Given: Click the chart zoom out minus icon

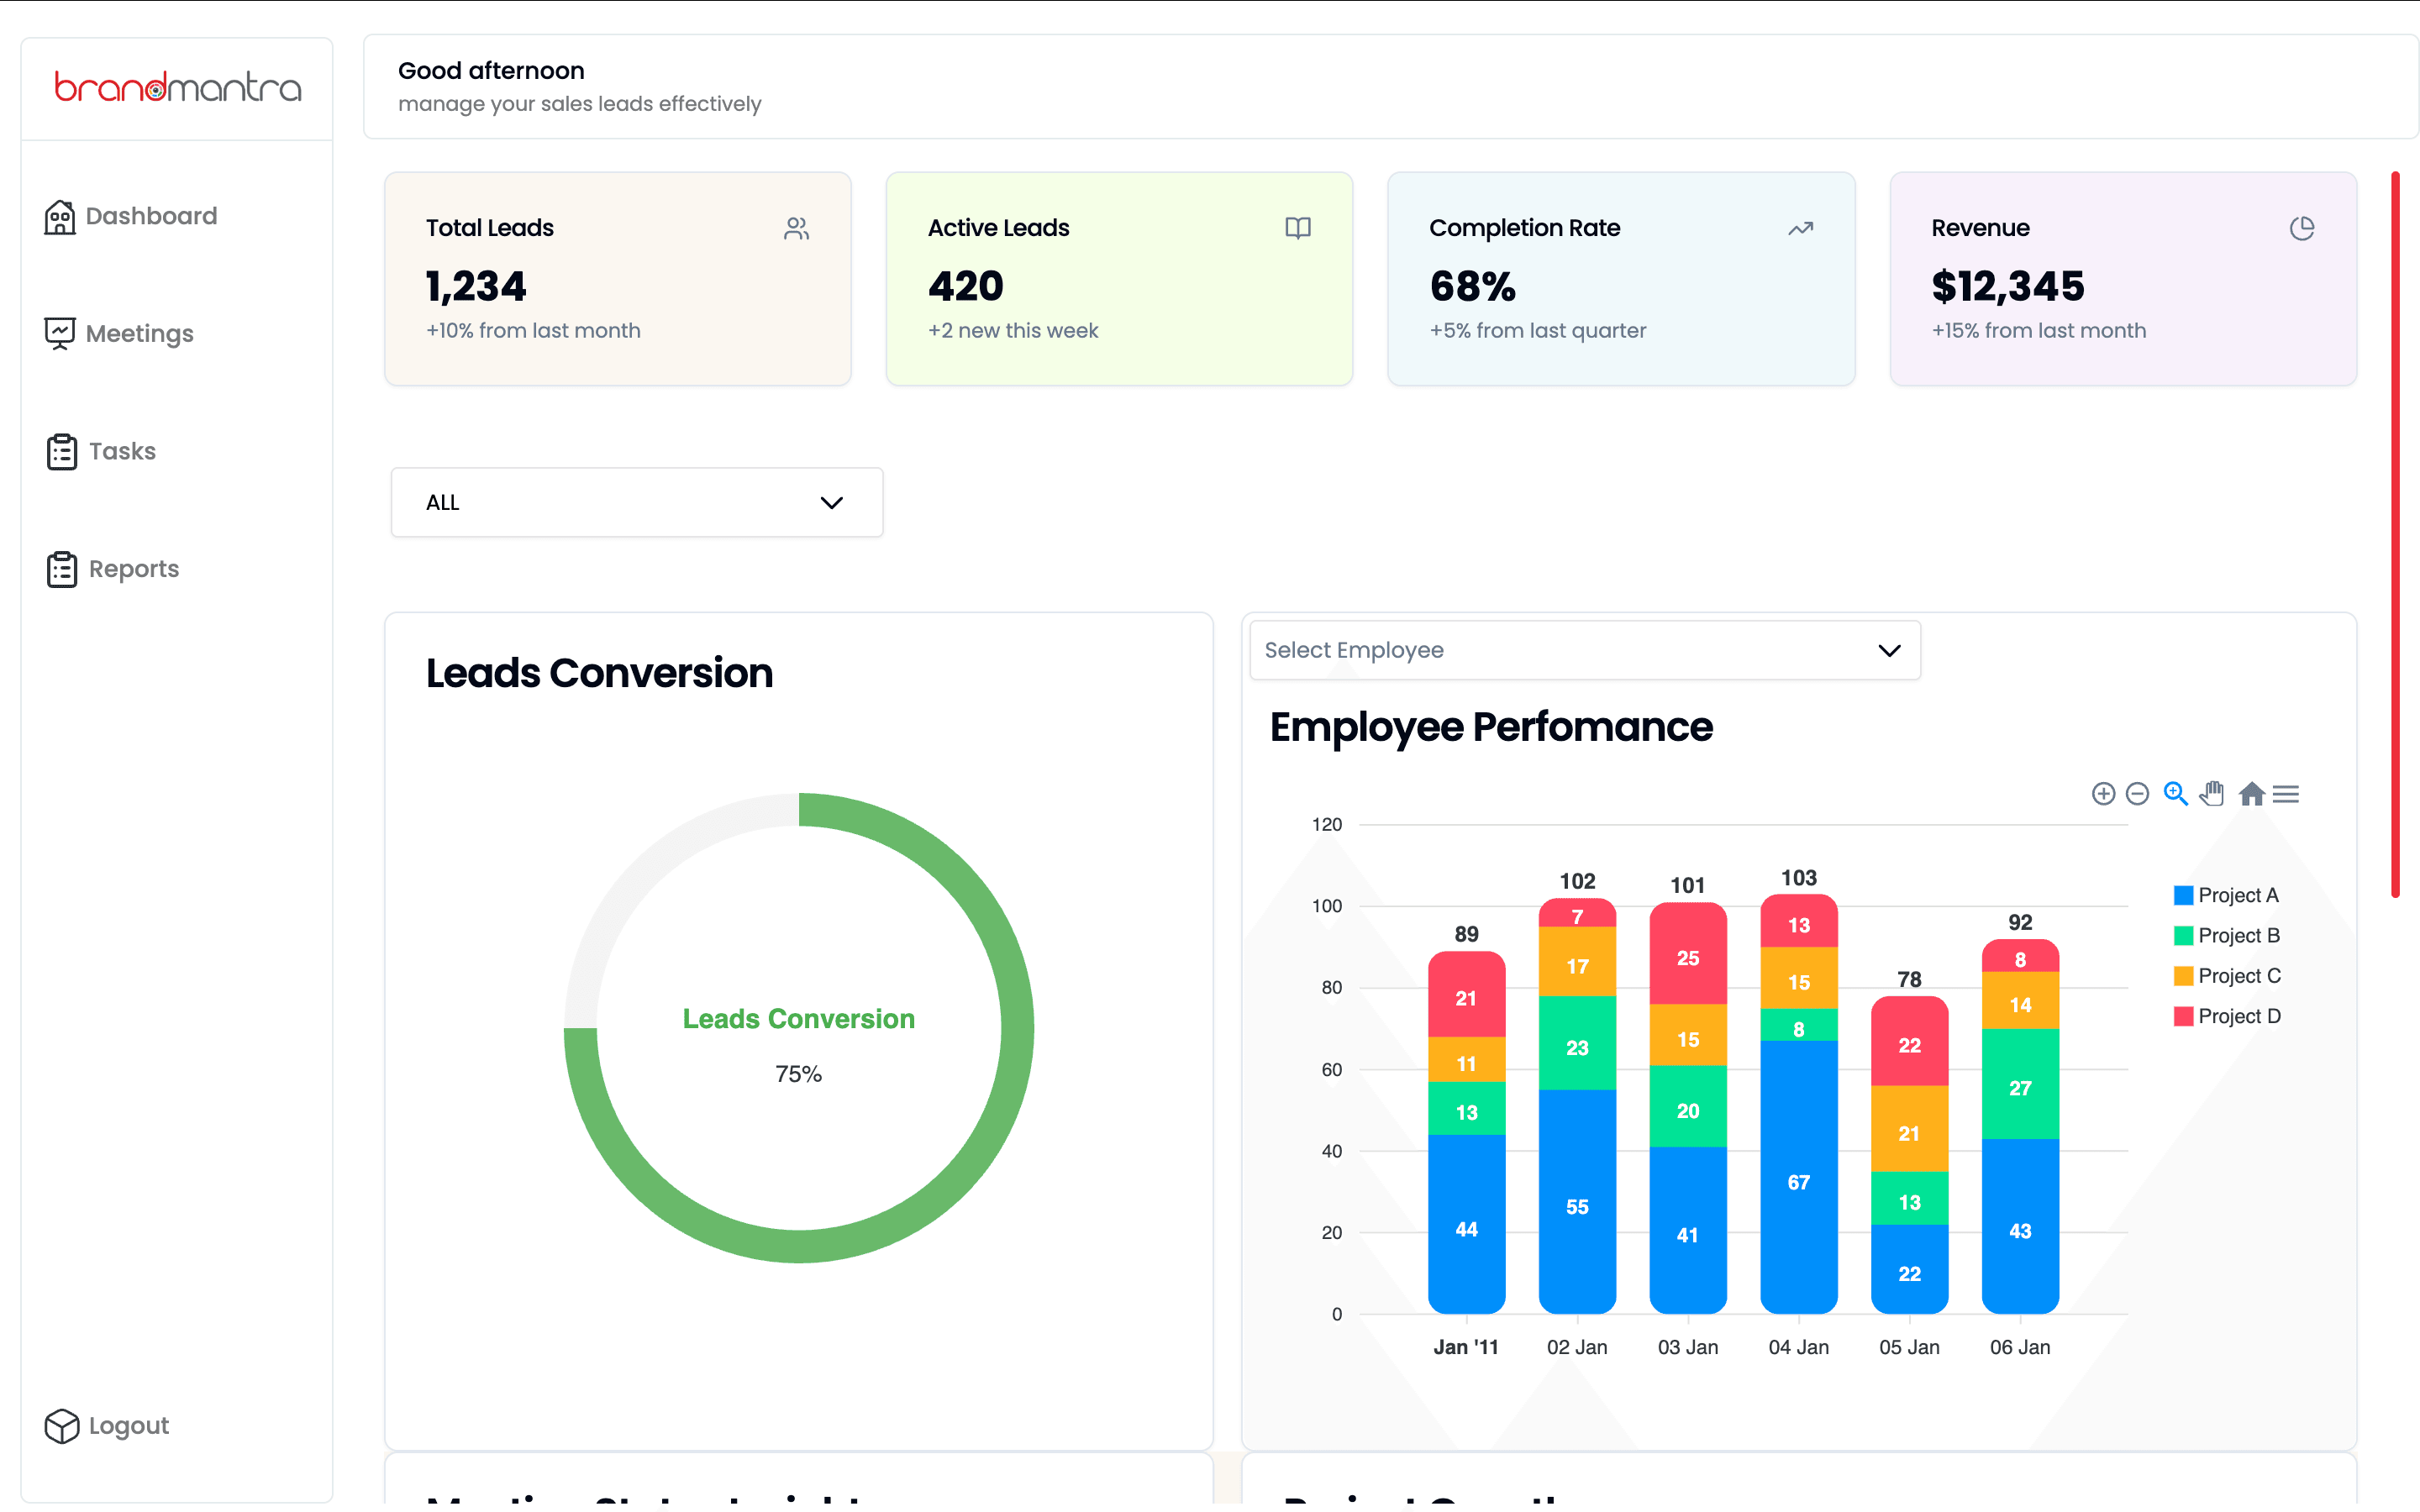Looking at the screenshot, I should pos(2137,794).
